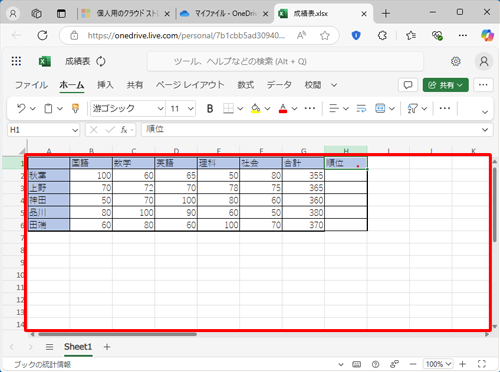Select the Format Painter brush icon
The image size is (500, 372).
(x=75, y=108)
